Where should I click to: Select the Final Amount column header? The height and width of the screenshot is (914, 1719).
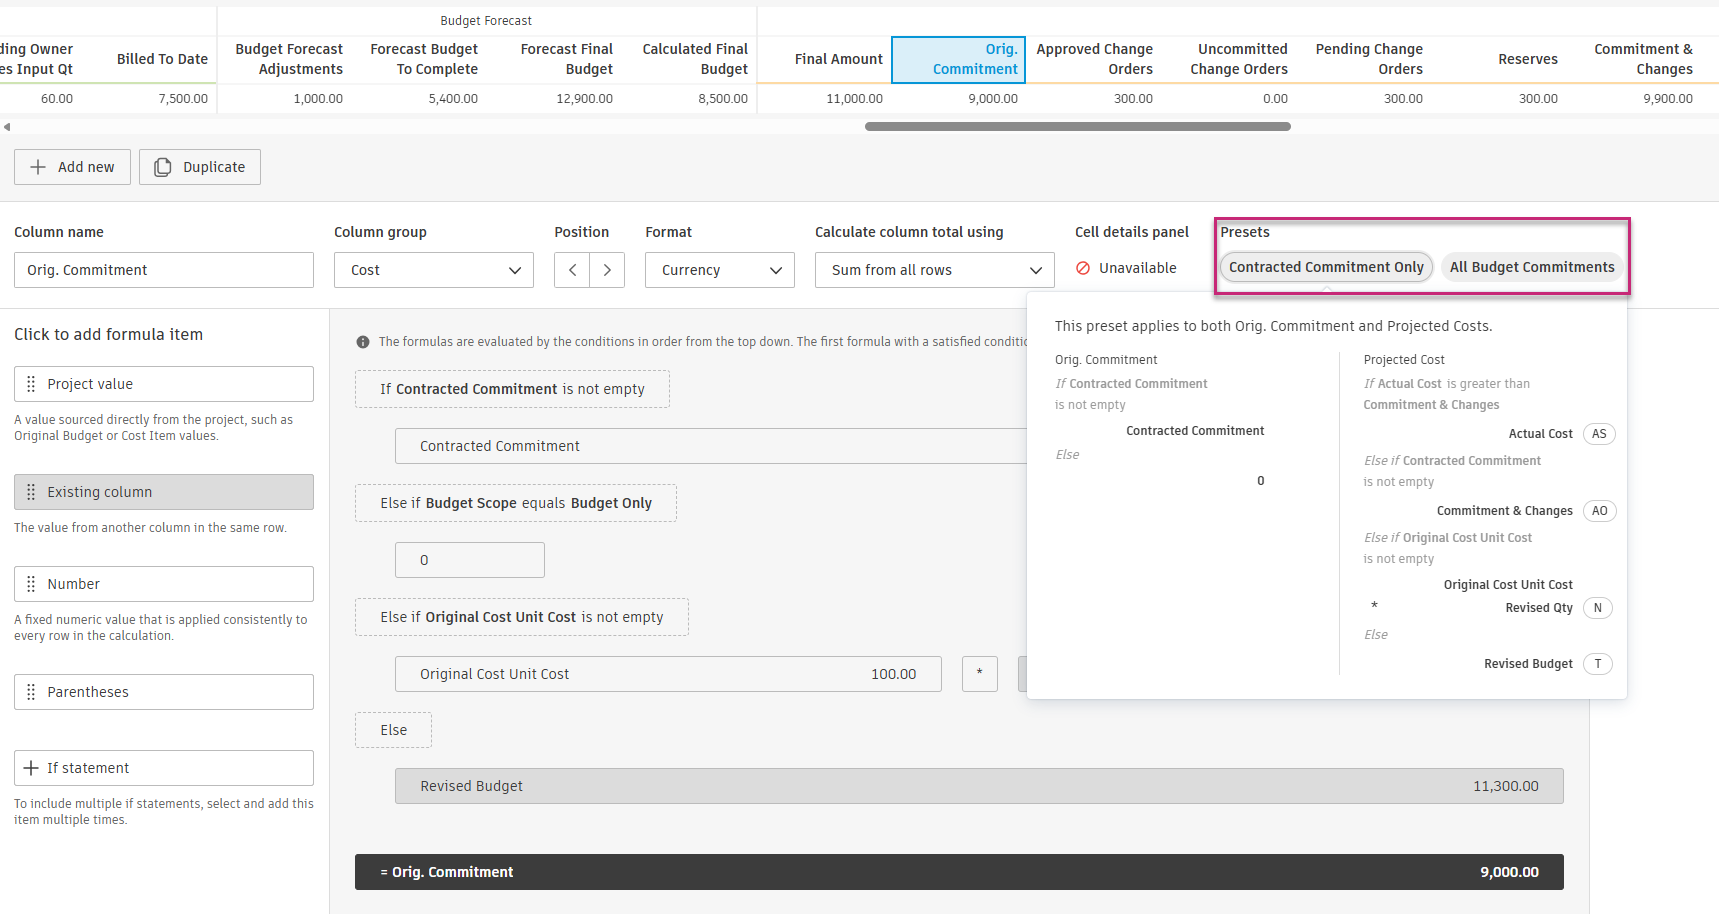(825, 59)
